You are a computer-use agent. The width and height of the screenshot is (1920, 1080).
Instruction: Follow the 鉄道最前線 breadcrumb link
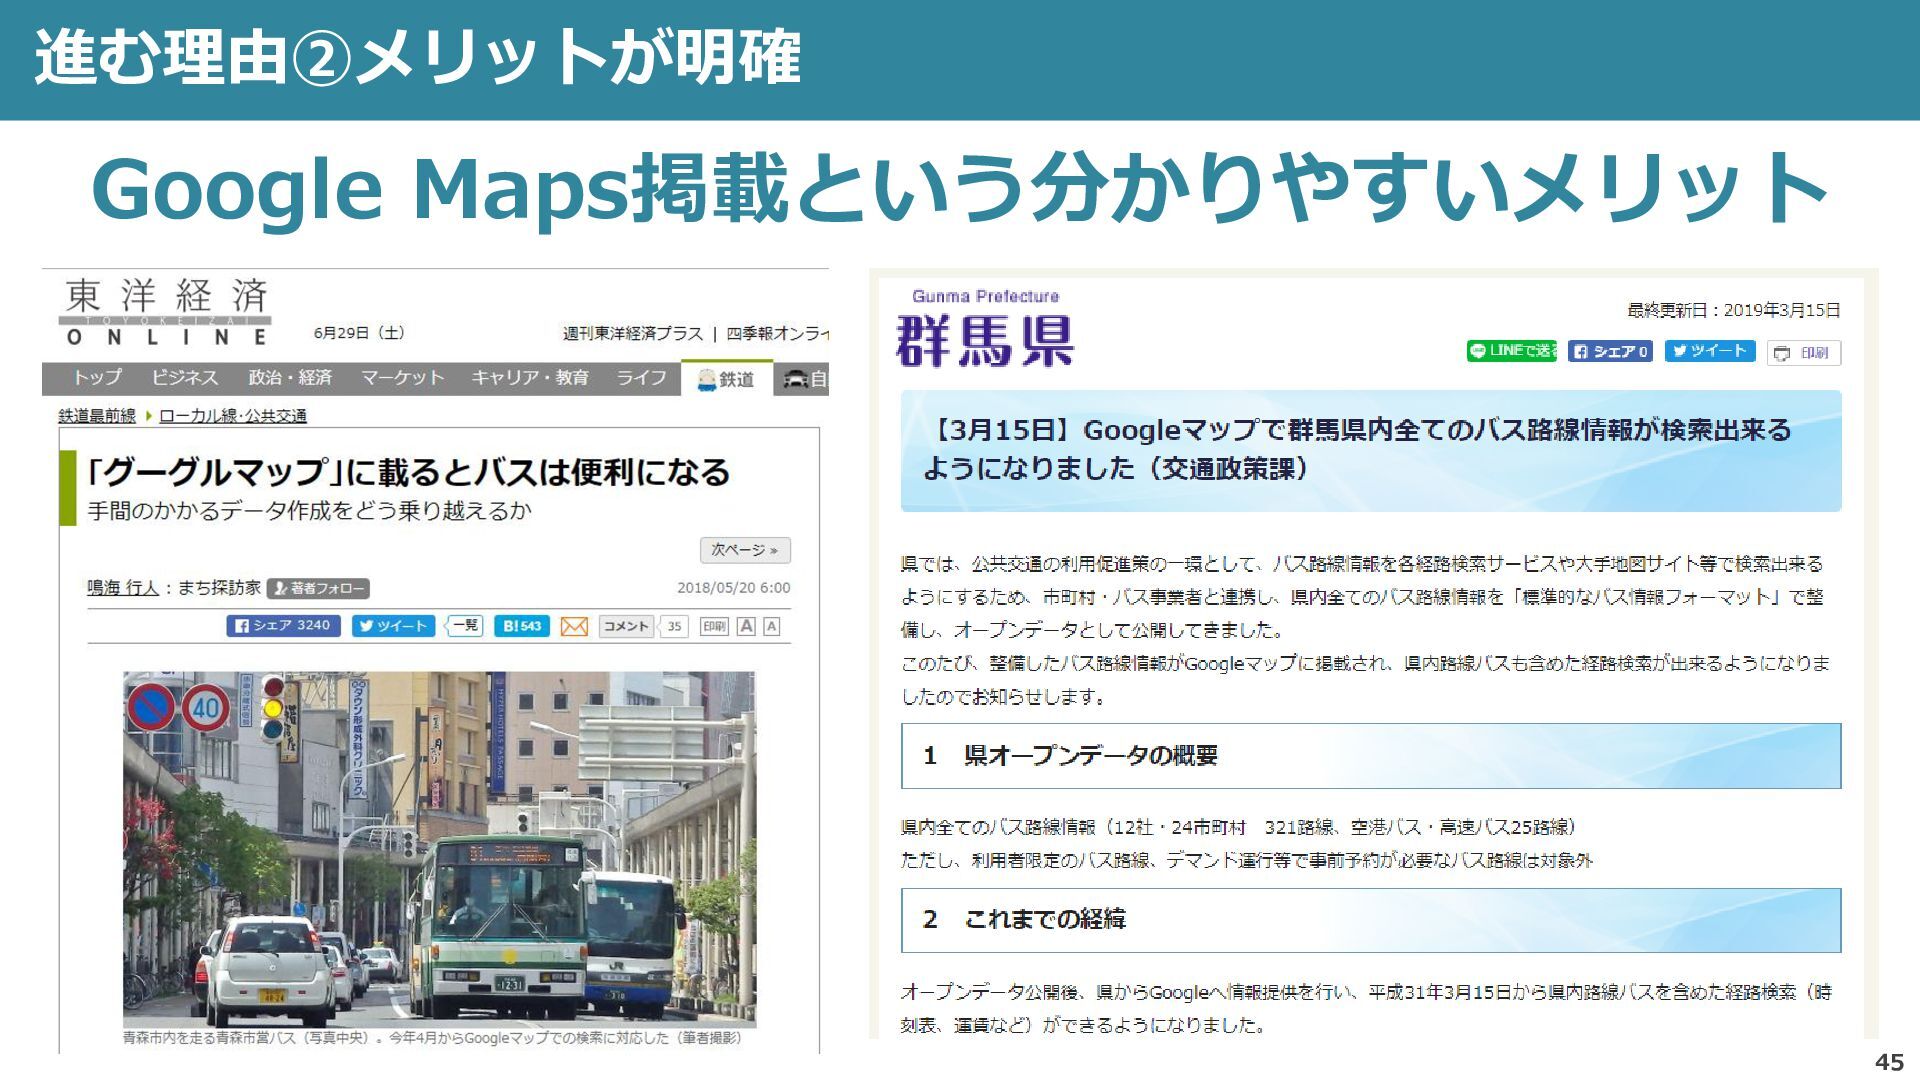[97, 416]
